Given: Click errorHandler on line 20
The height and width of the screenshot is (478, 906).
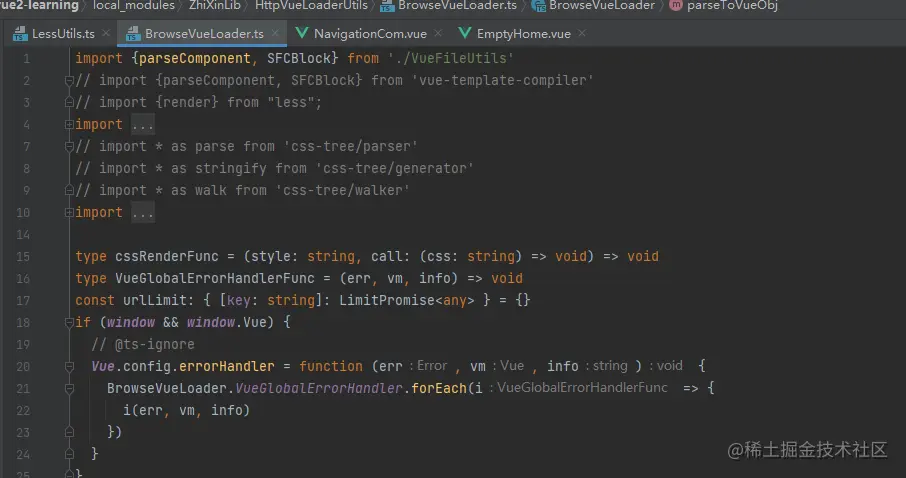Looking at the screenshot, I should (226, 366).
